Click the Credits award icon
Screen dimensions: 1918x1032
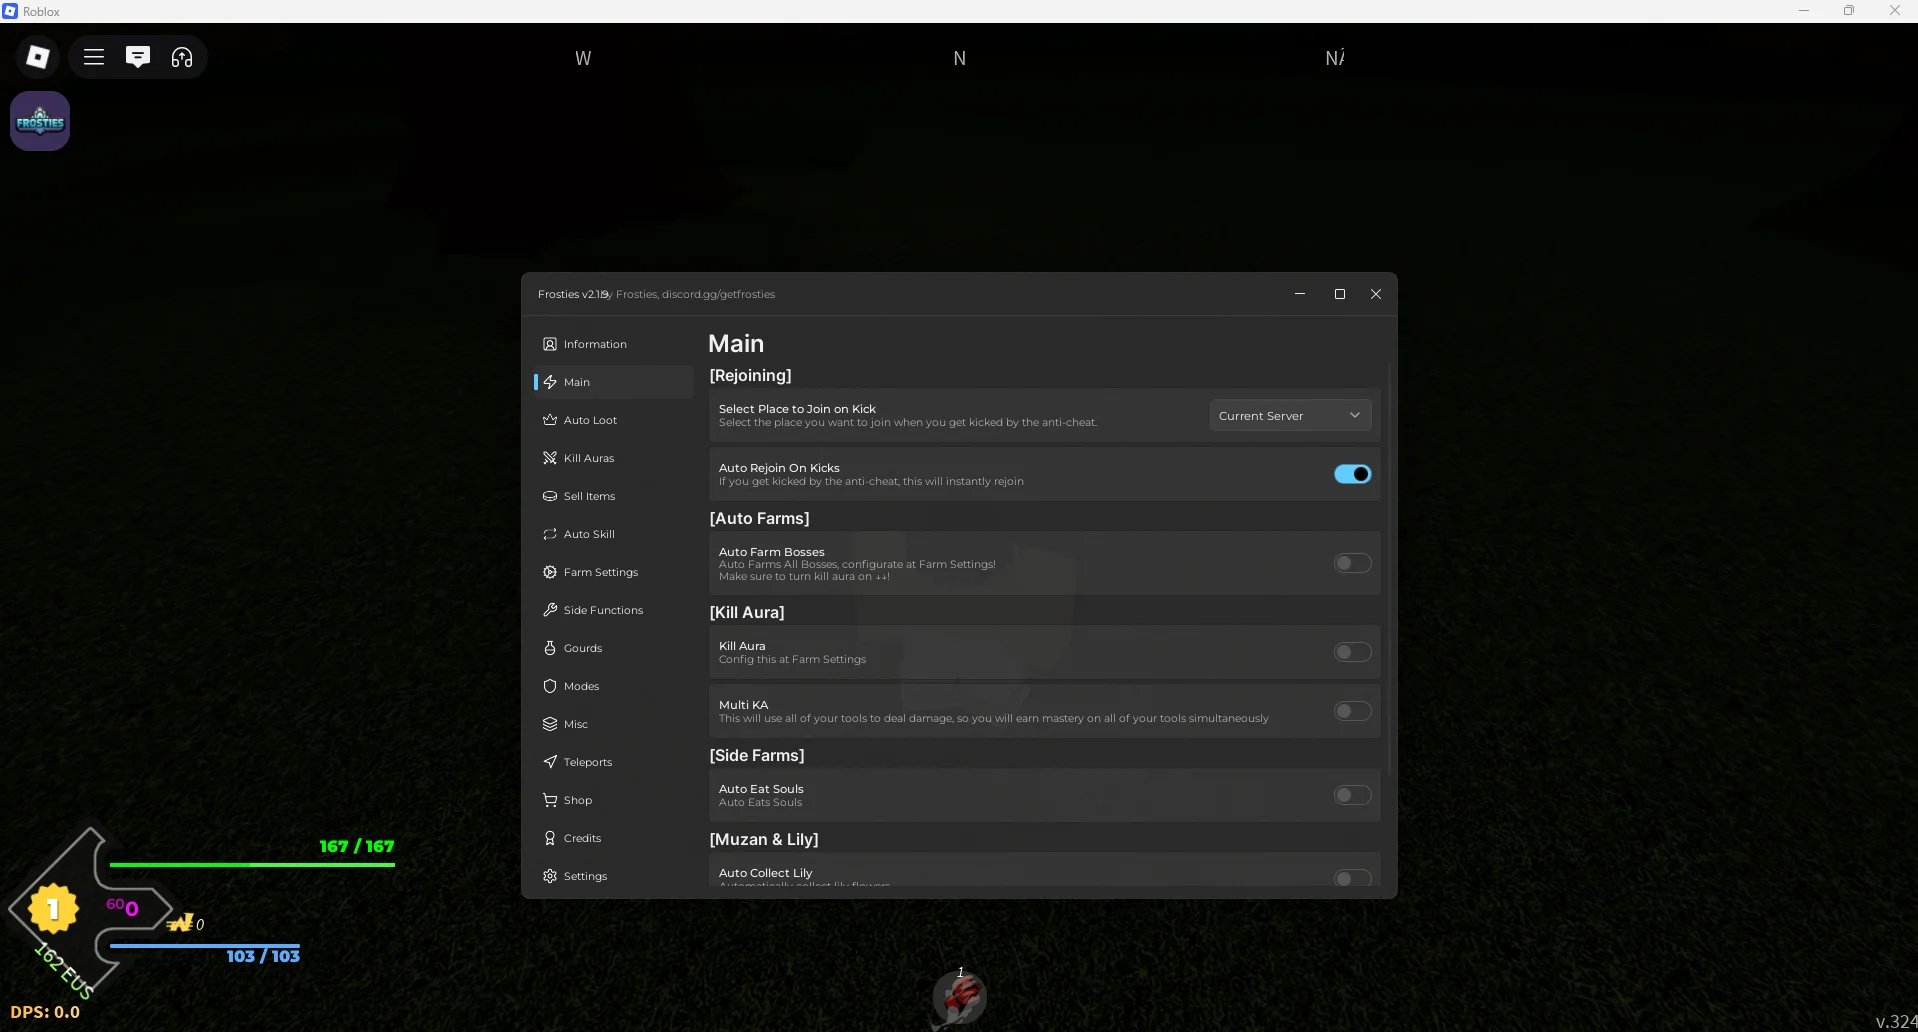tap(550, 838)
